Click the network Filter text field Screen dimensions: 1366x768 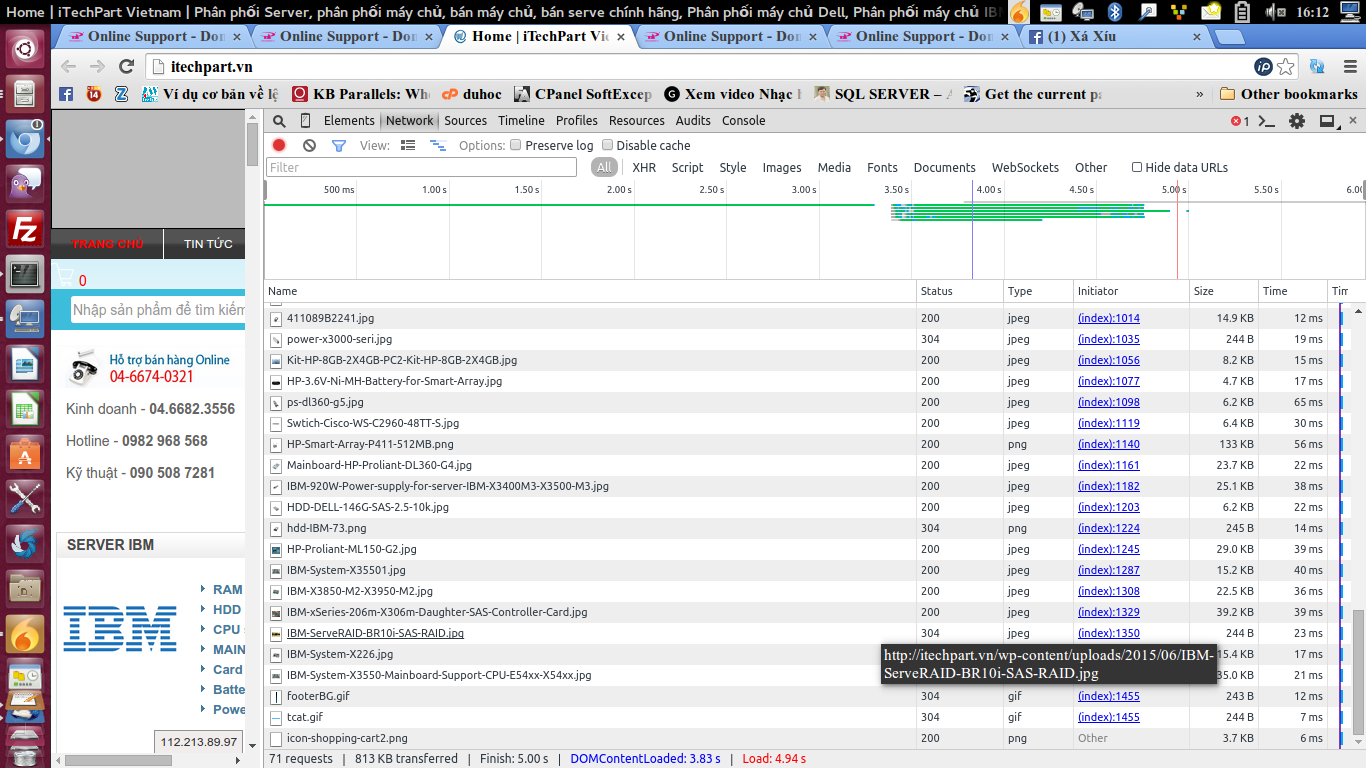point(421,167)
